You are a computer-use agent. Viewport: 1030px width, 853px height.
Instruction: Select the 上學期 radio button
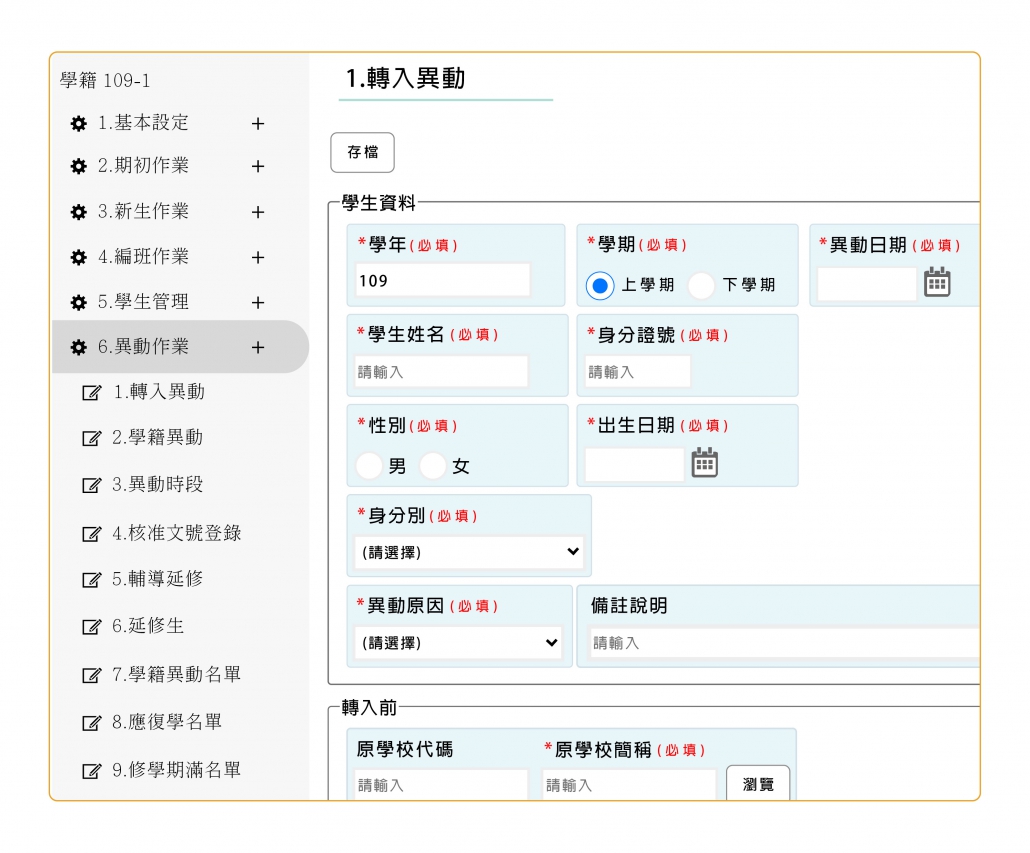pos(600,286)
